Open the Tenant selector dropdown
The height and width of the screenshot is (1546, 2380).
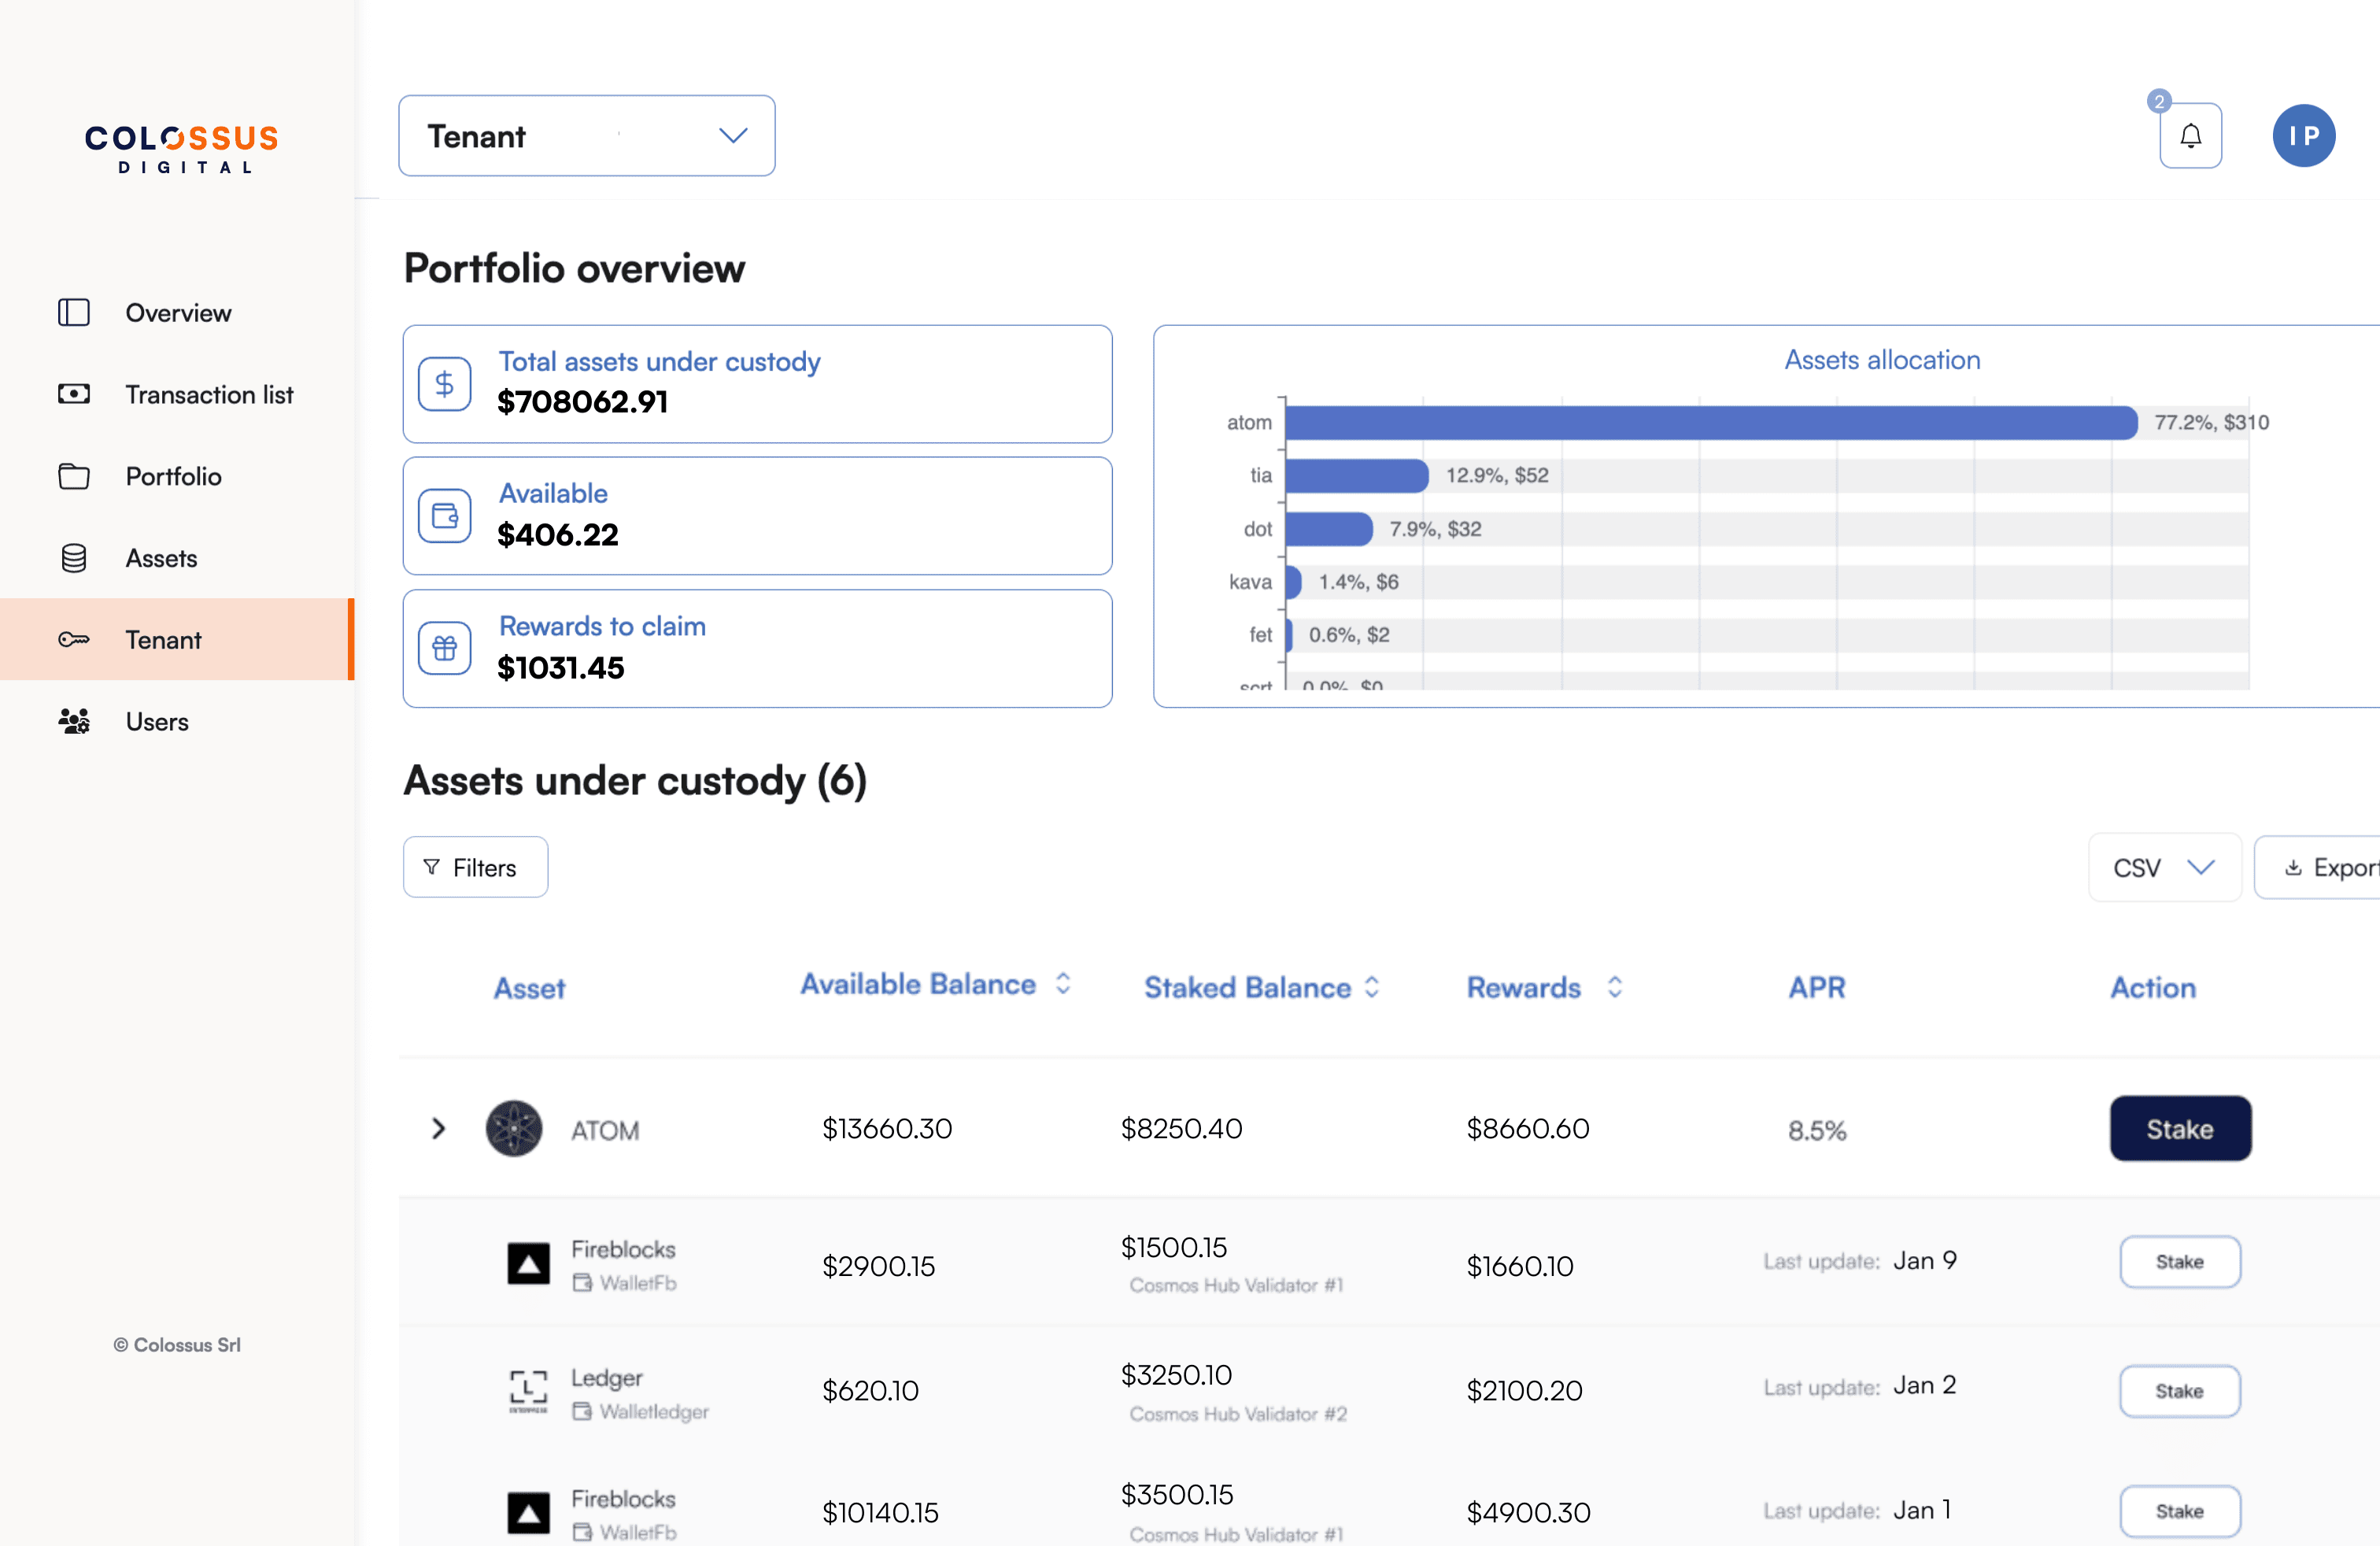point(586,136)
